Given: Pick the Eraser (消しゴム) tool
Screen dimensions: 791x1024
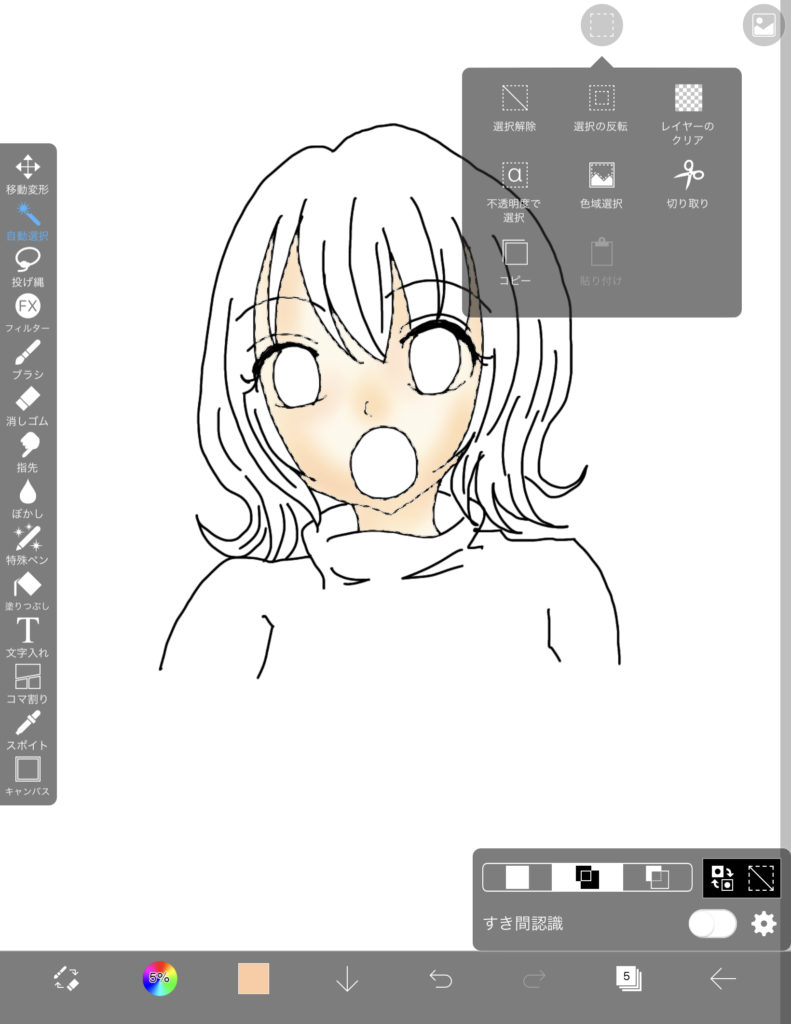Looking at the screenshot, I should click(28, 405).
